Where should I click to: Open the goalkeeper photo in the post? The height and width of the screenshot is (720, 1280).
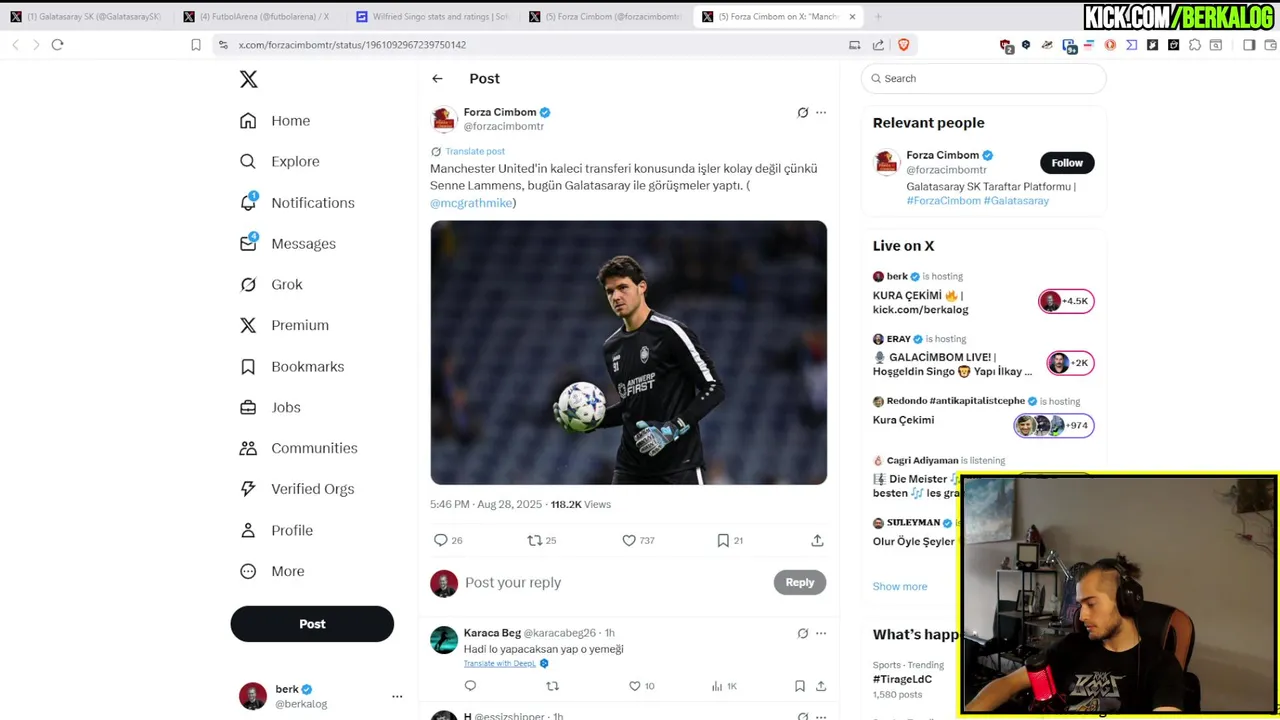click(629, 353)
